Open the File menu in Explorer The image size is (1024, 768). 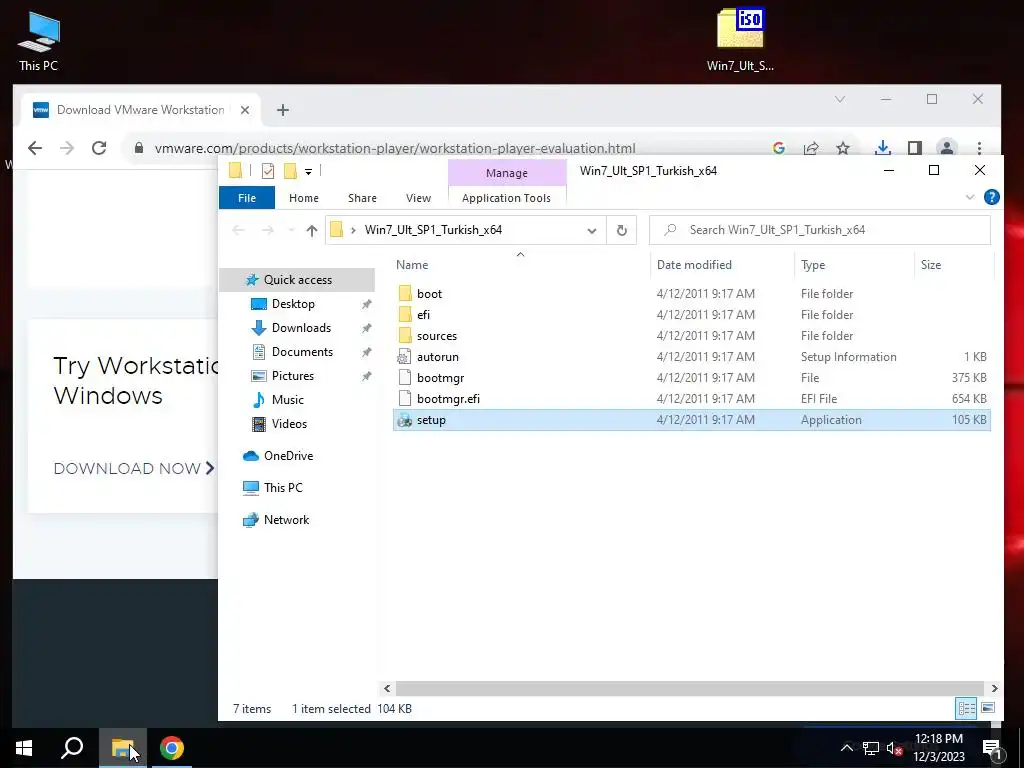tap(247, 198)
